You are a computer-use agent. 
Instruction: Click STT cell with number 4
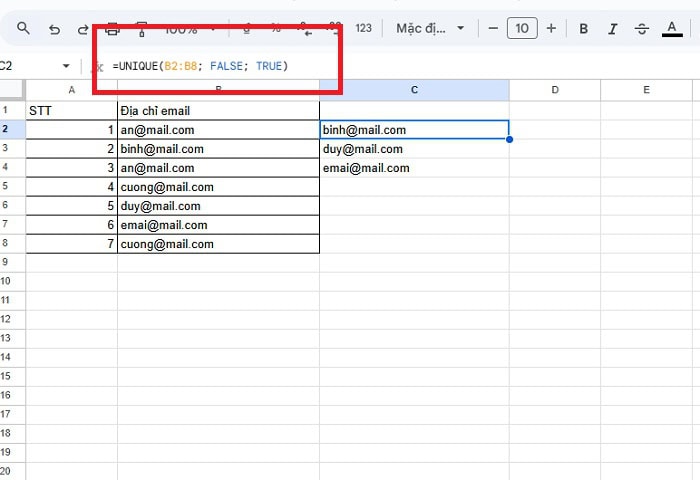(71, 187)
